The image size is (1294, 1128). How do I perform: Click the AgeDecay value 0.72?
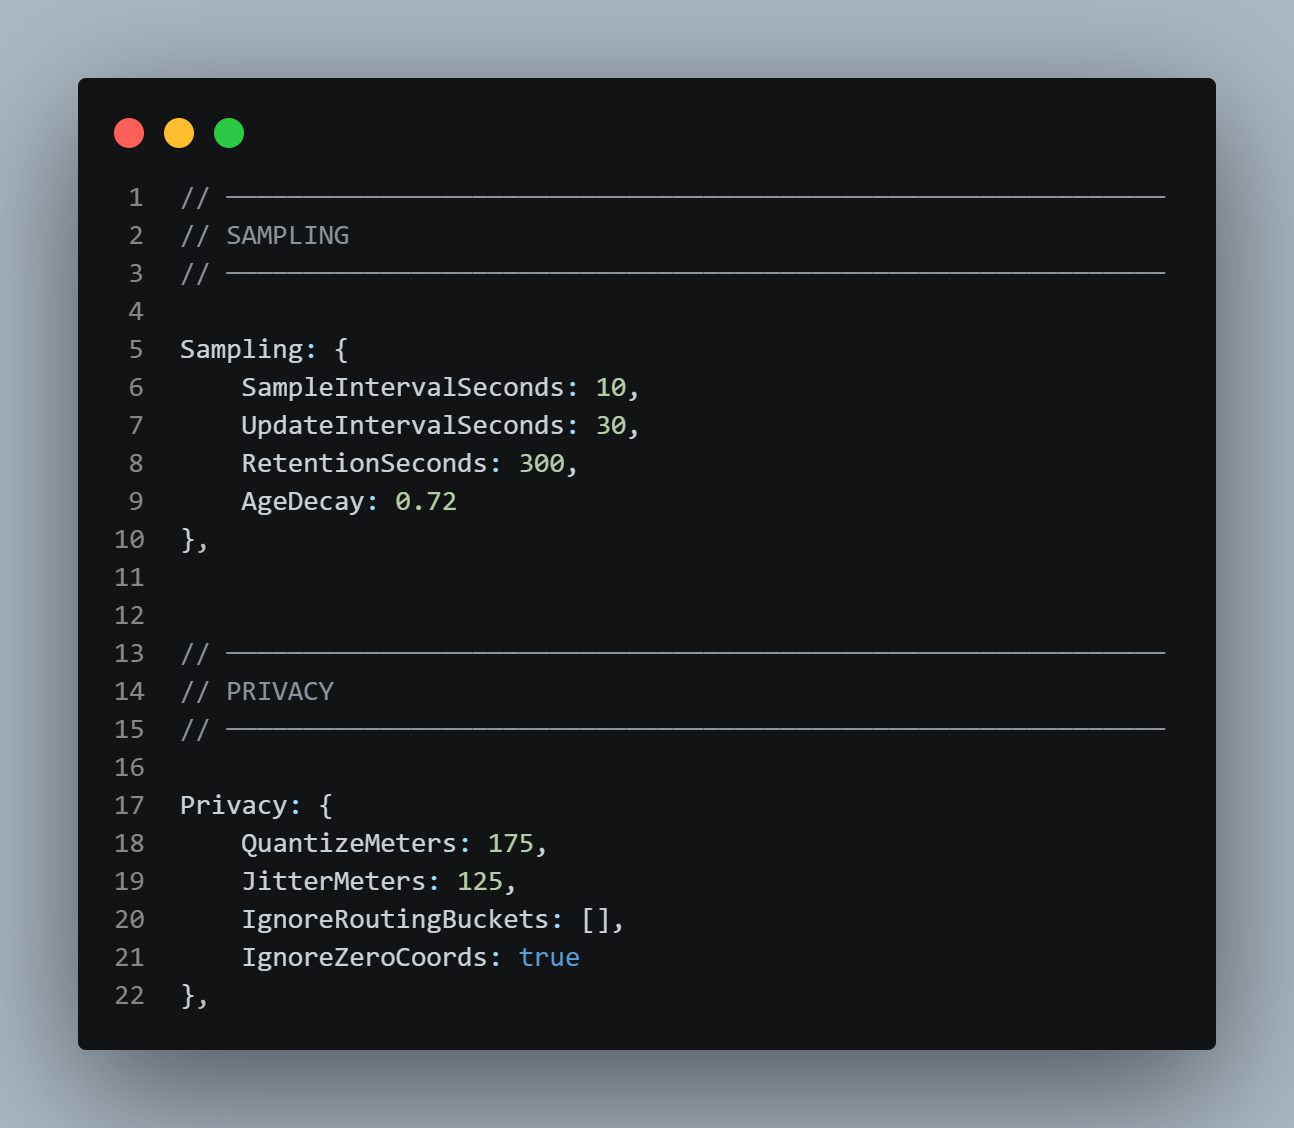coord(426,502)
